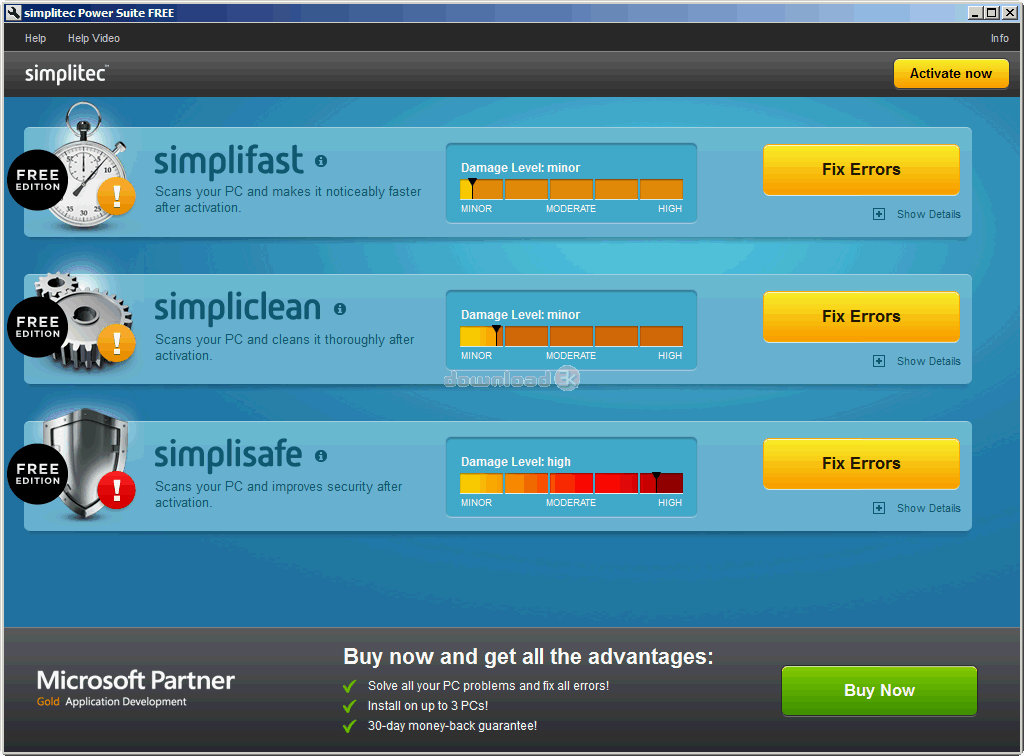Viewport: 1024px width, 756px height.
Task: Click the simplifast stopwatch icon
Action: 86,166
